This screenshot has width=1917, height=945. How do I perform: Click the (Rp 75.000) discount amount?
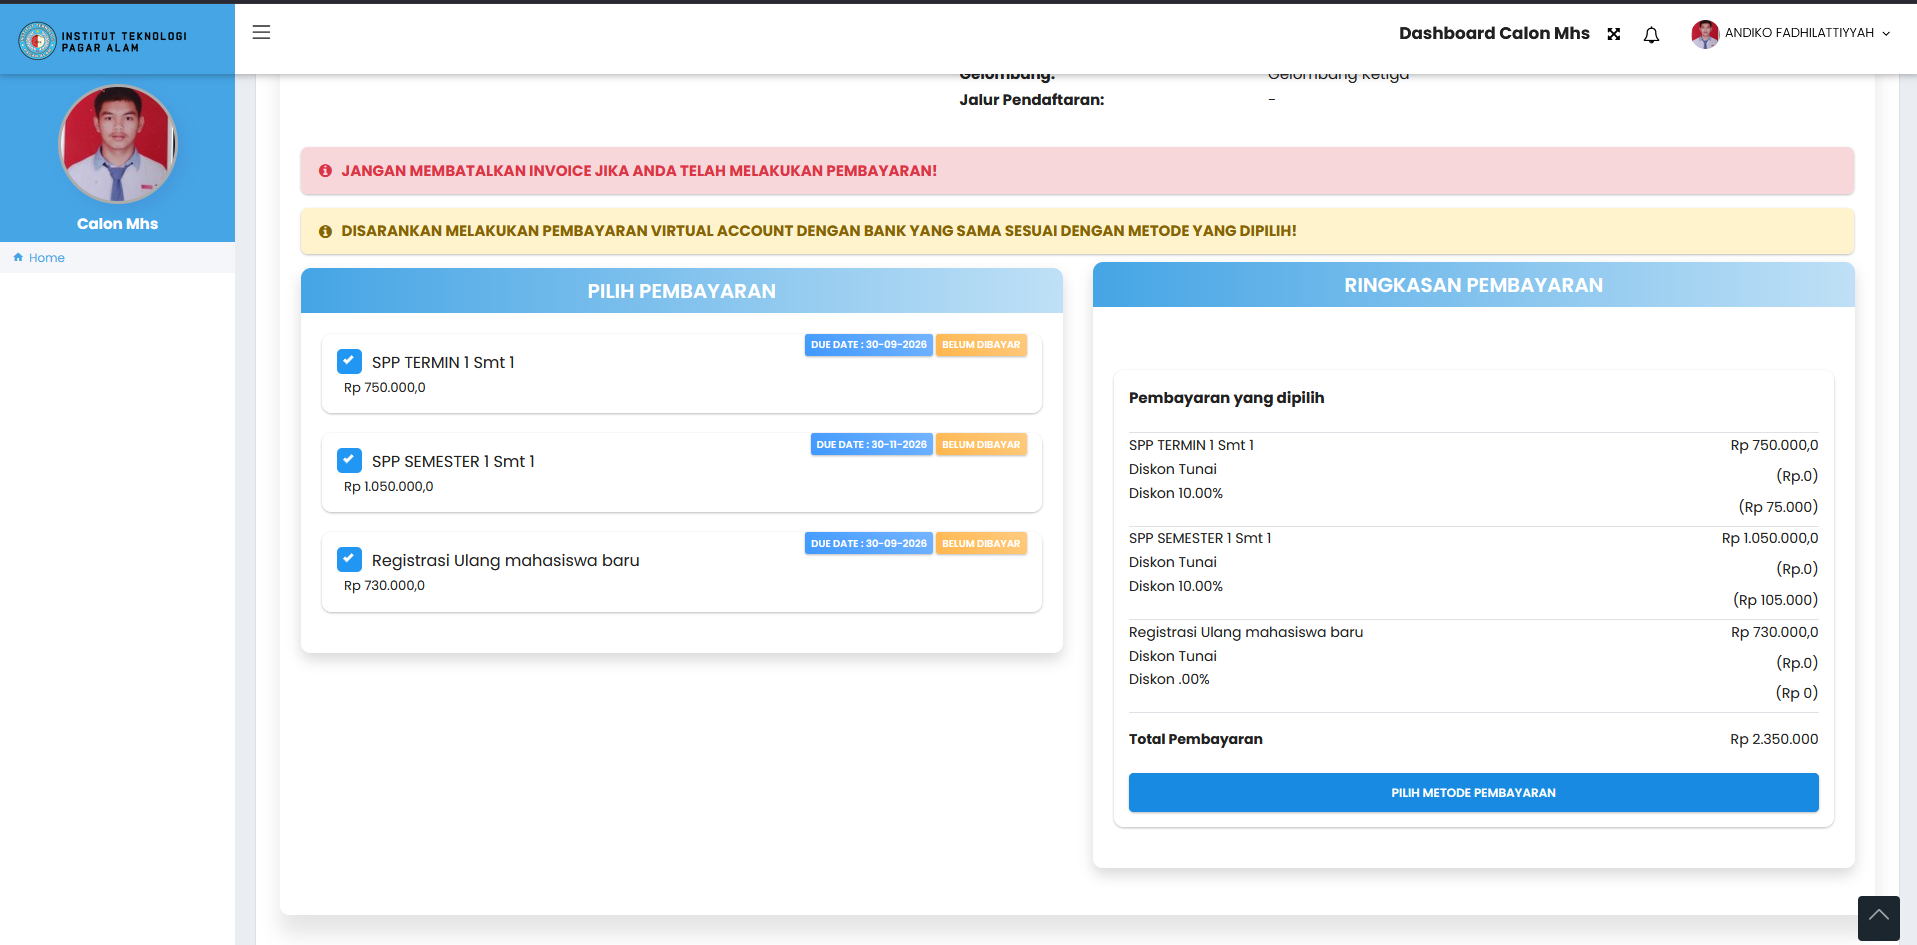point(1778,507)
